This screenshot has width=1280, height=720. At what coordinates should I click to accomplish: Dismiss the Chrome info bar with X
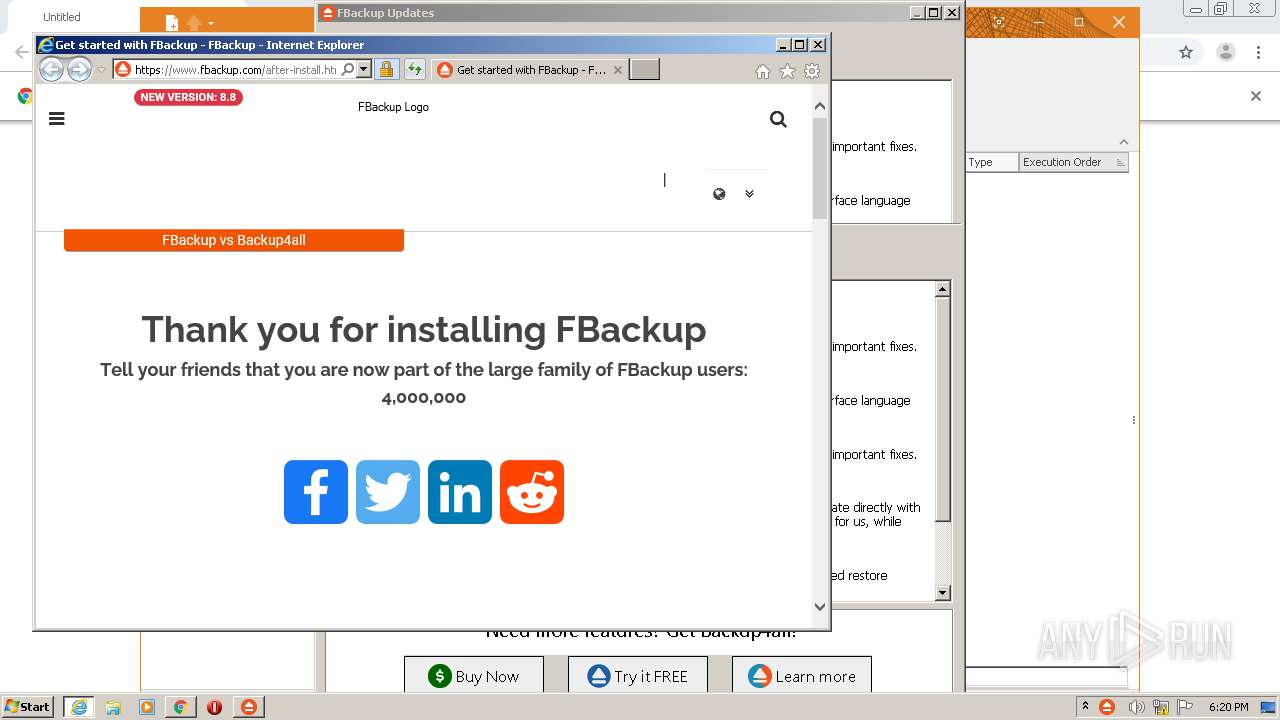1256,96
